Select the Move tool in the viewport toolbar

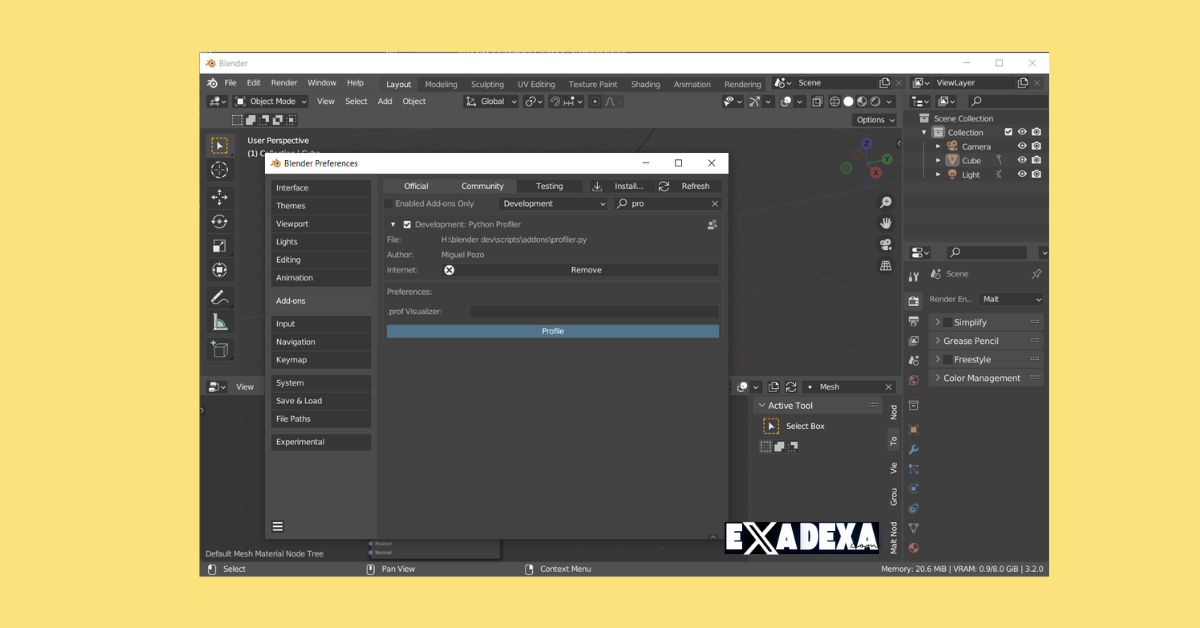[x=219, y=197]
